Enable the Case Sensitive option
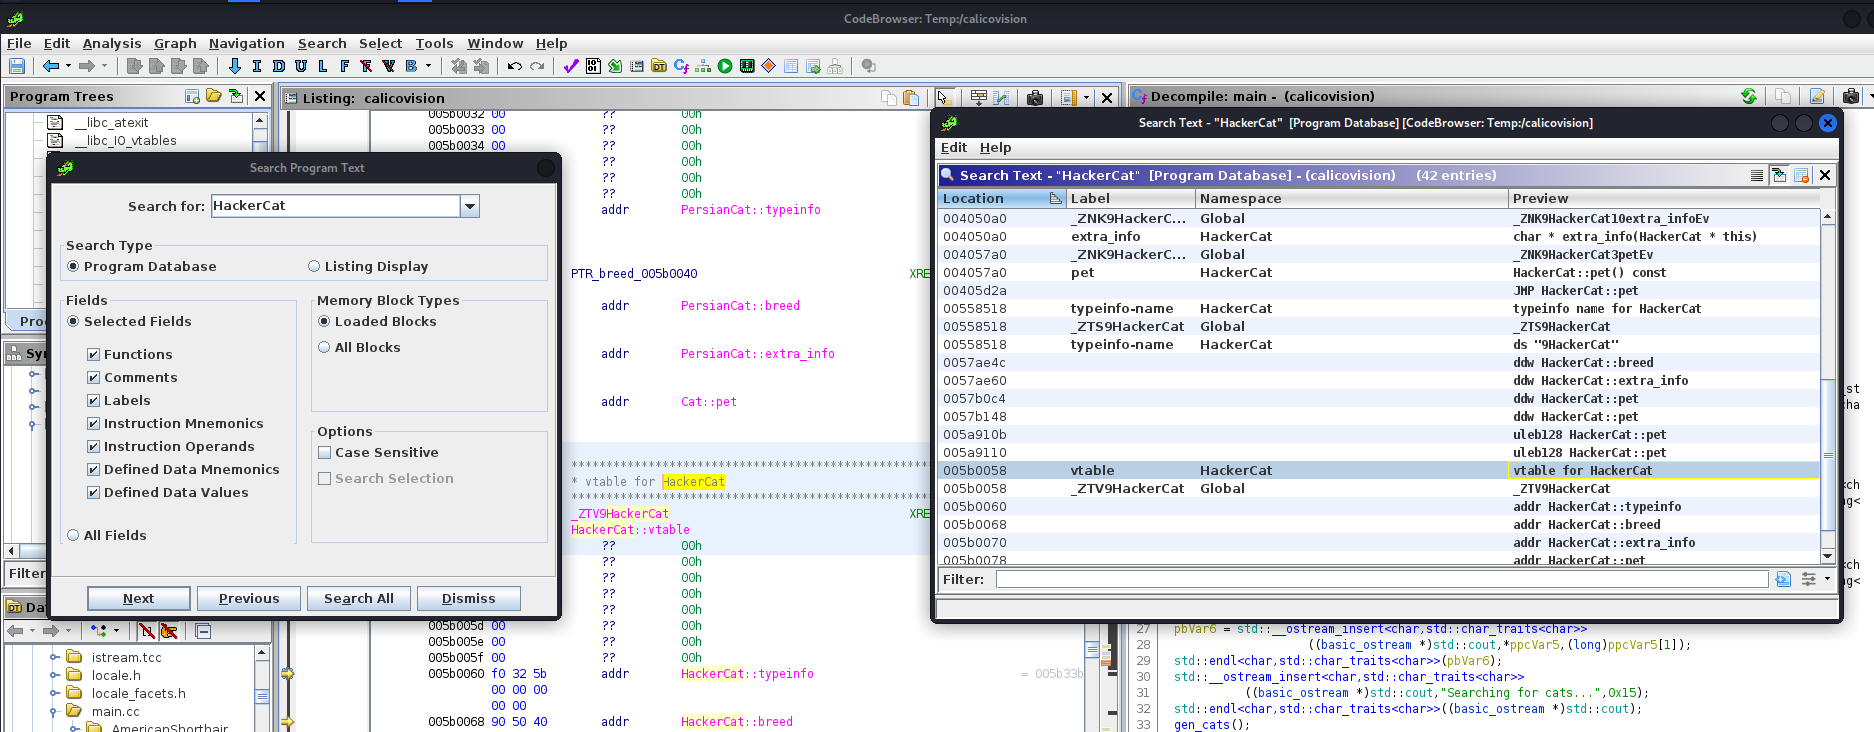 324,452
